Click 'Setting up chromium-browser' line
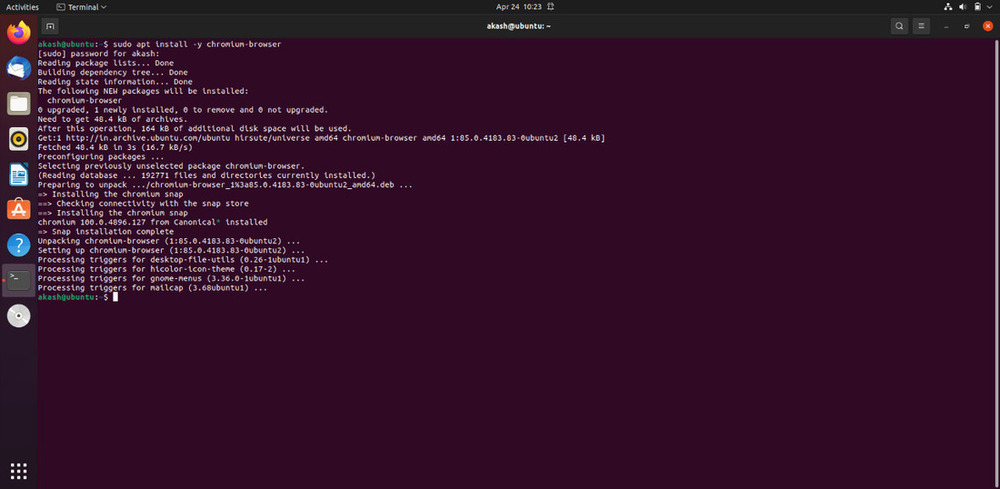The width and height of the screenshot is (1000, 489). click(x=171, y=251)
